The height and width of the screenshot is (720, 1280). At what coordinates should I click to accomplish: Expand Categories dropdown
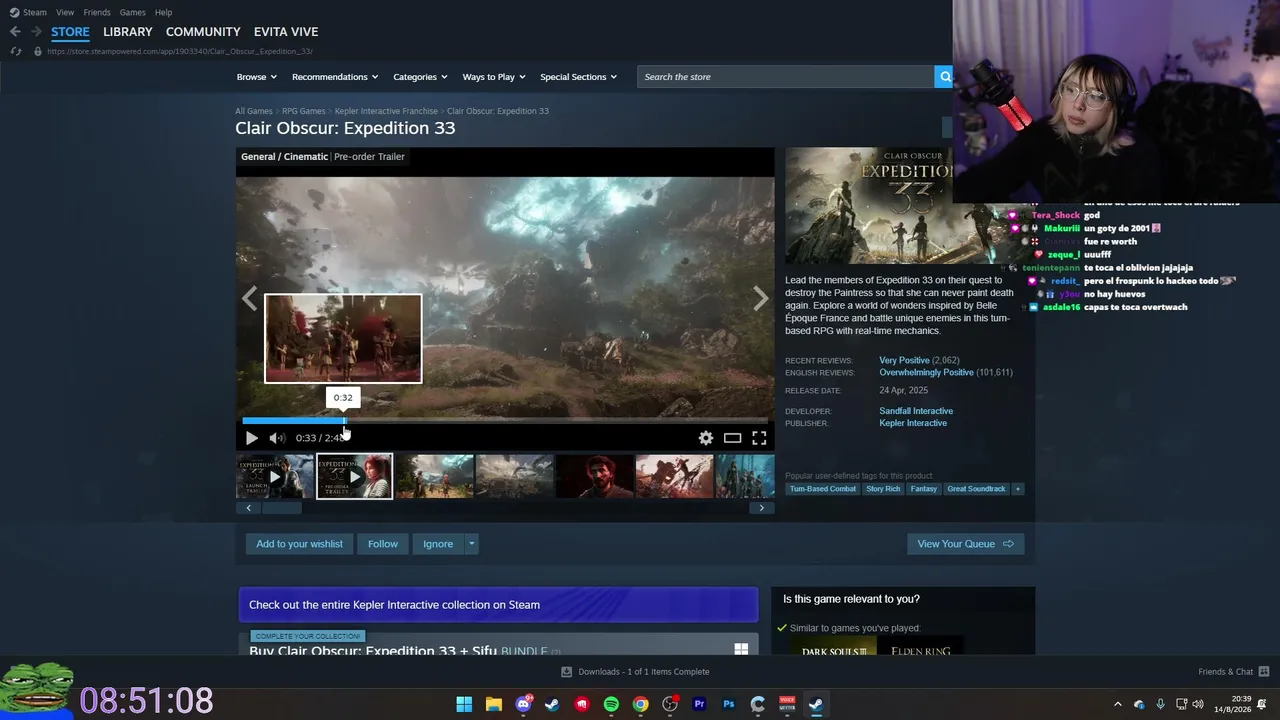pos(420,77)
